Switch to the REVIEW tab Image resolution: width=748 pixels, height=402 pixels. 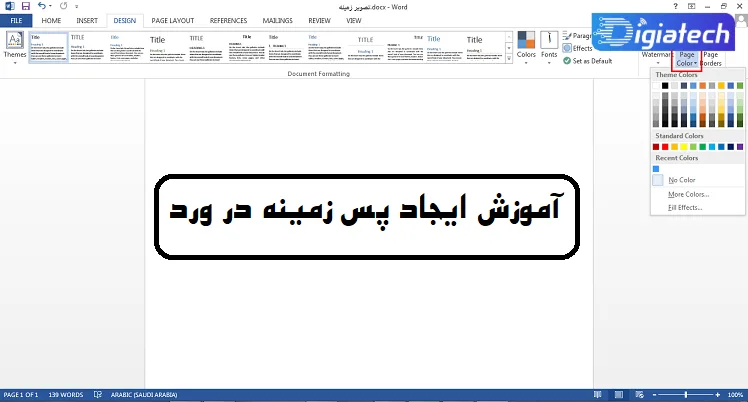click(x=319, y=21)
